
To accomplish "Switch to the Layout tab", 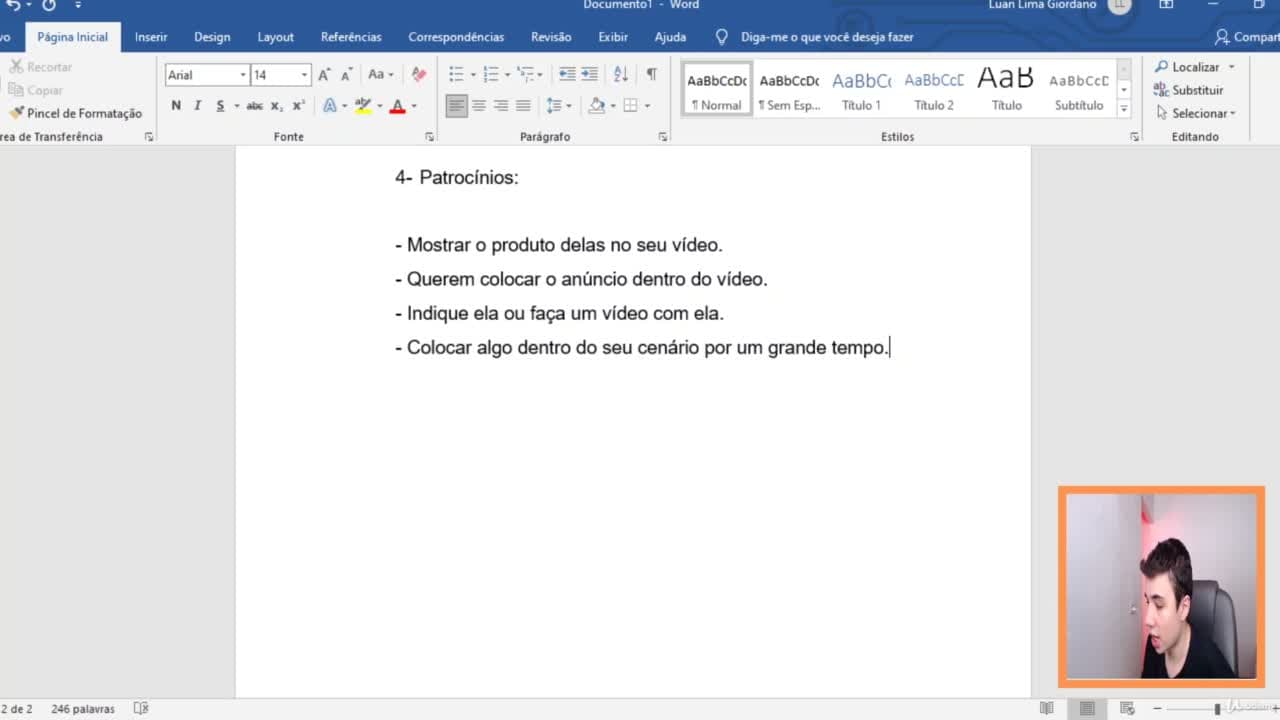I will [x=275, y=37].
